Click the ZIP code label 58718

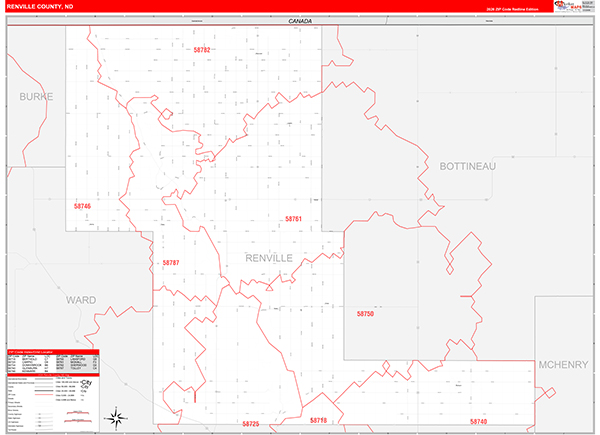click(318, 420)
